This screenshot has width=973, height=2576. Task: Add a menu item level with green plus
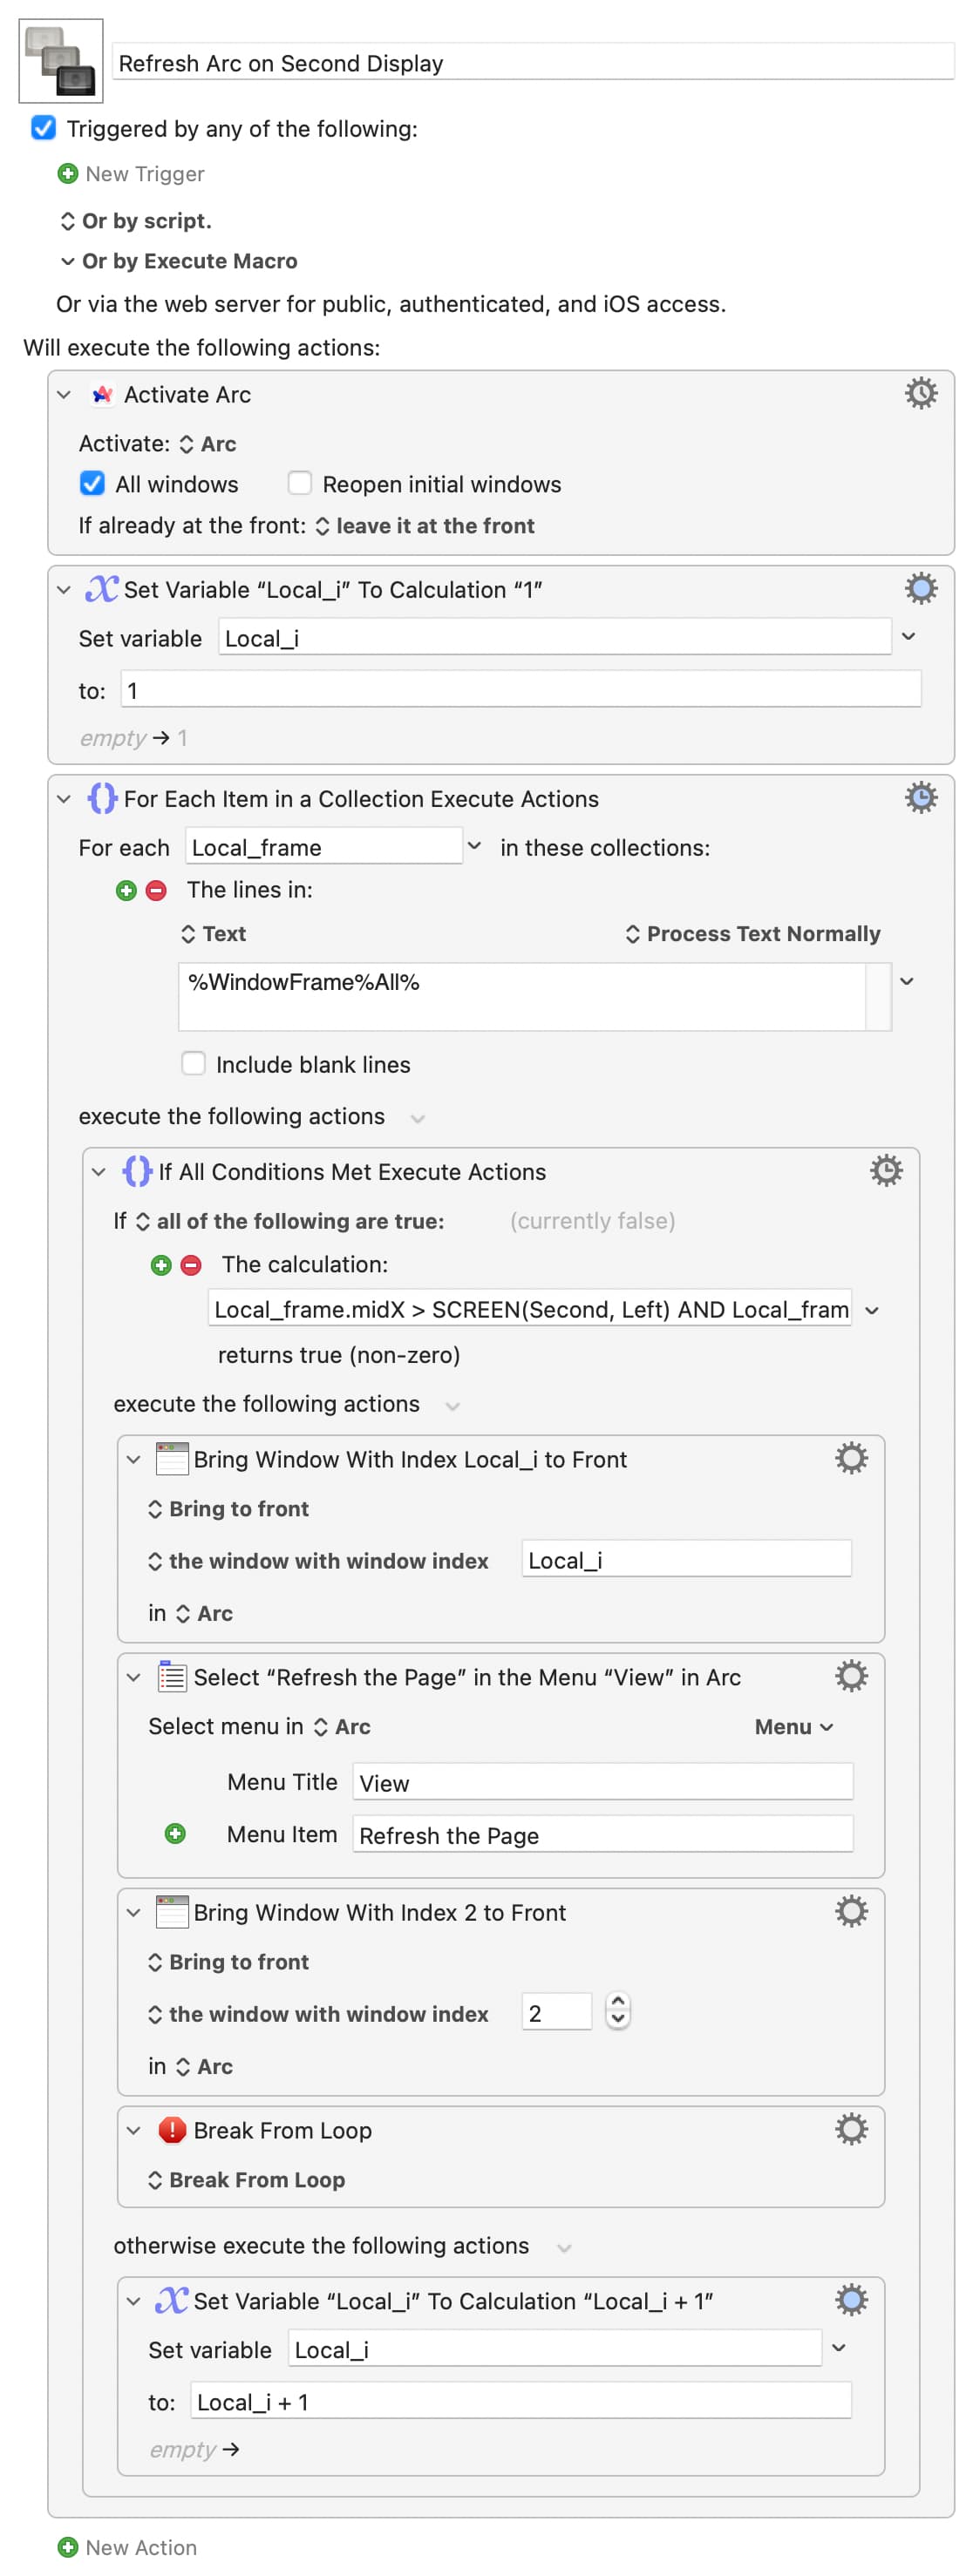click(x=175, y=1833)
